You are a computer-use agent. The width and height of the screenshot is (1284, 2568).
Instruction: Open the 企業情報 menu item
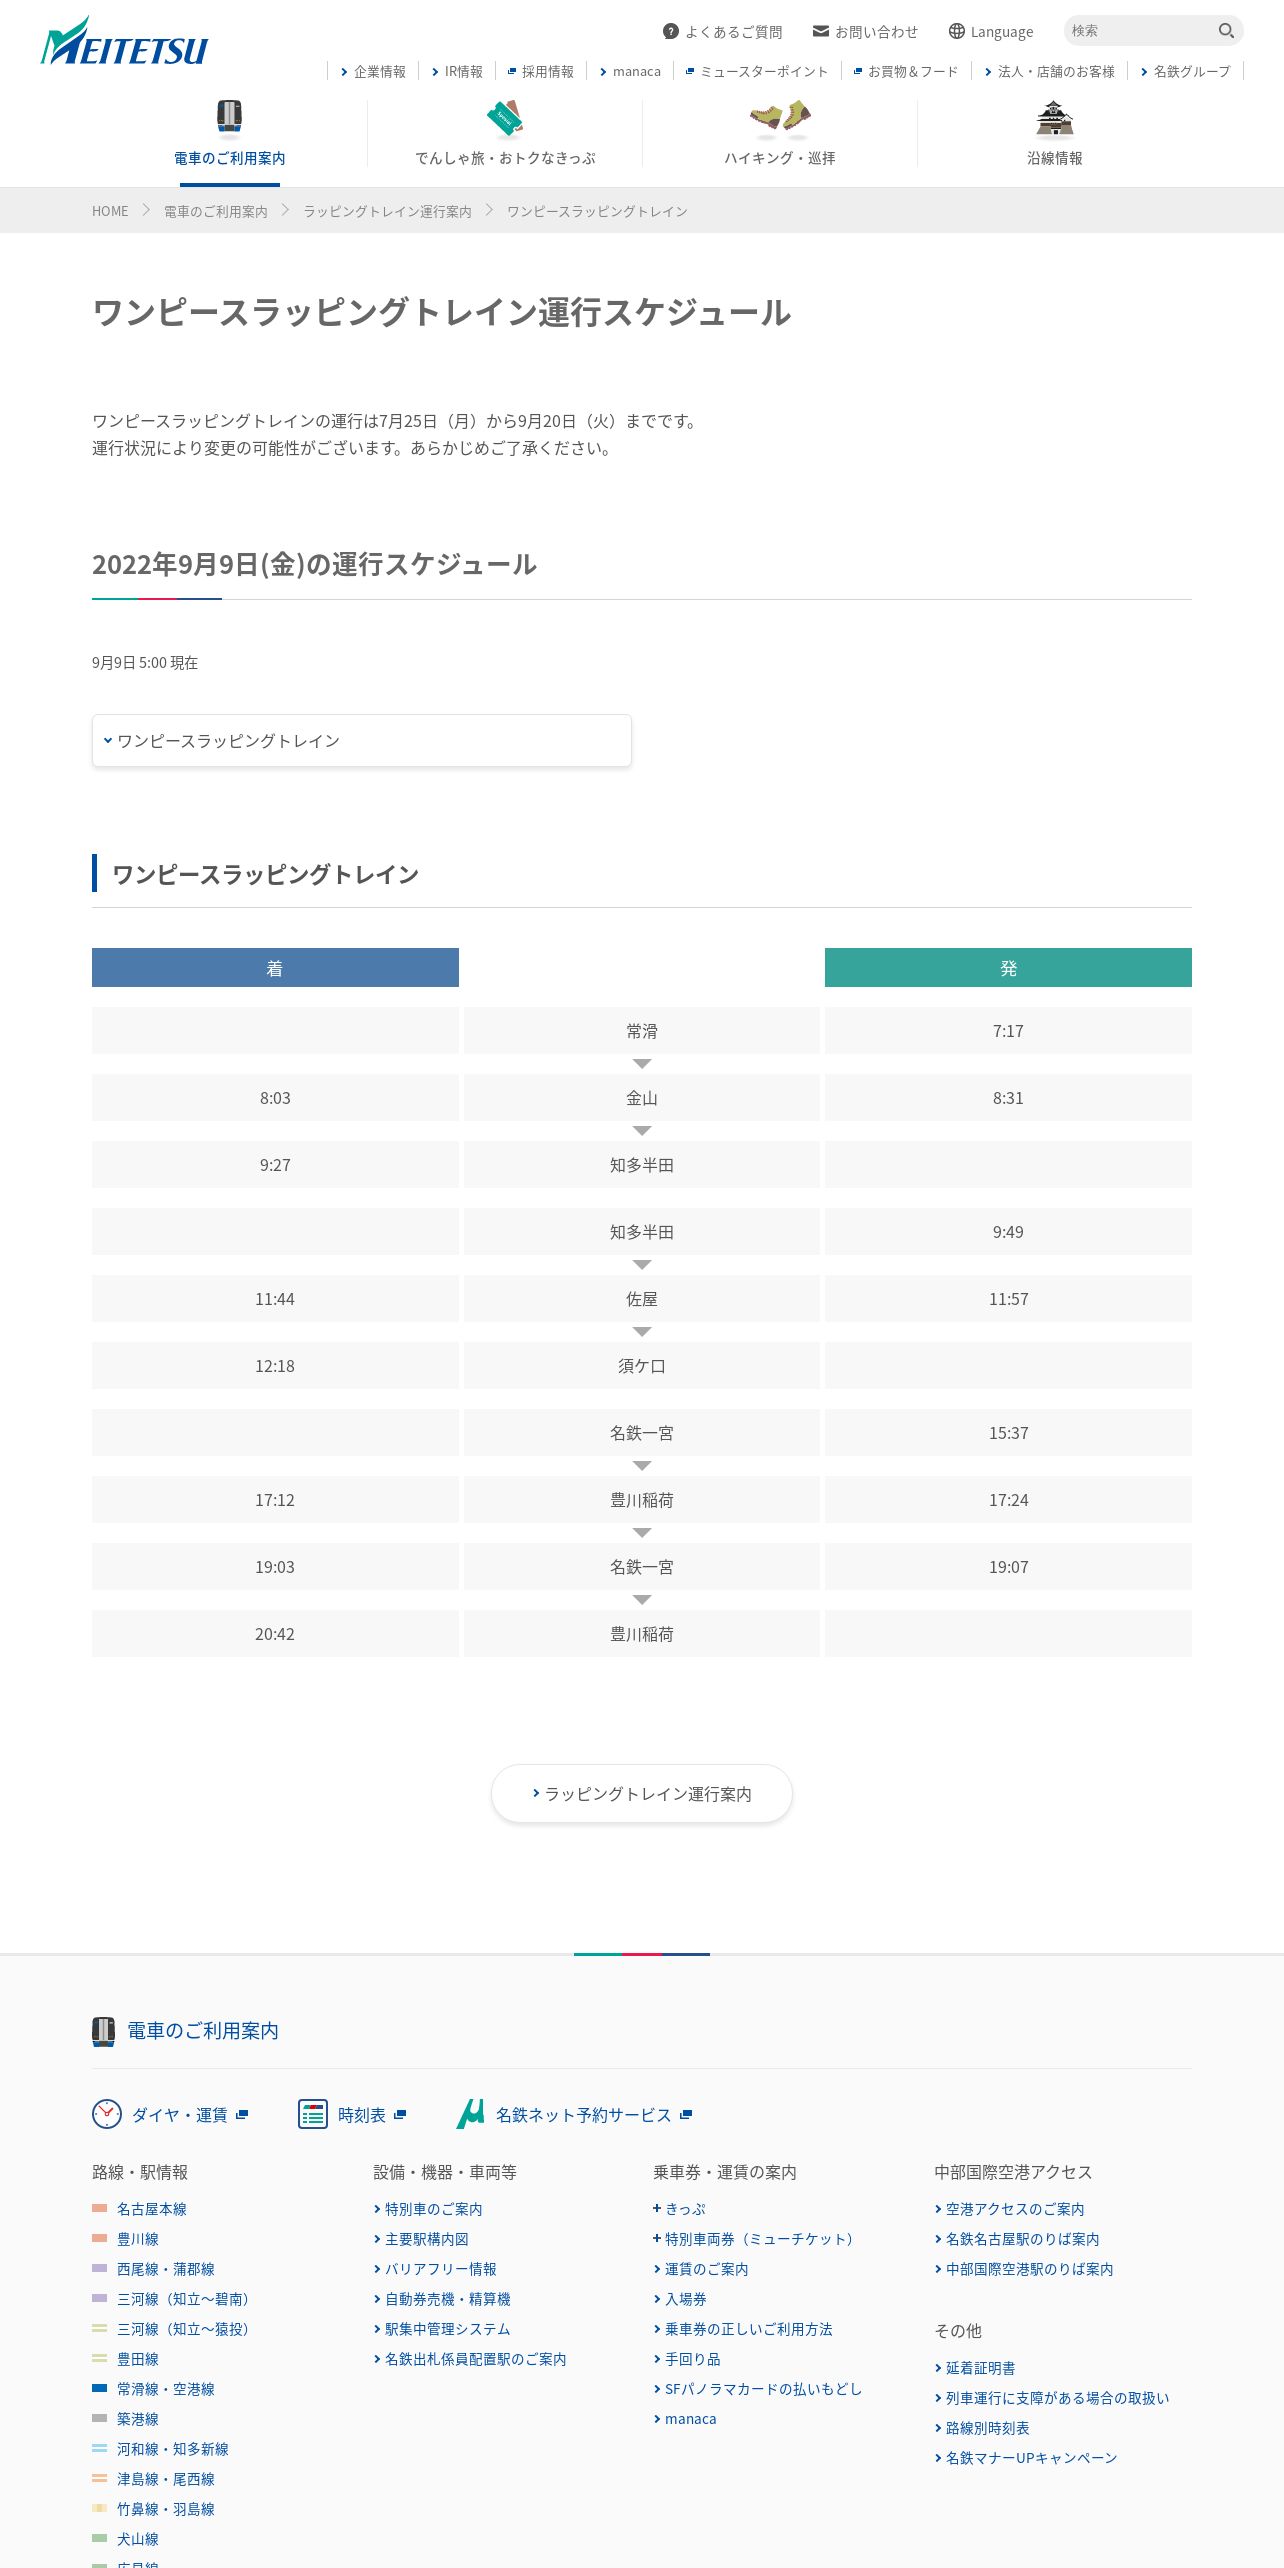point(373,71)
